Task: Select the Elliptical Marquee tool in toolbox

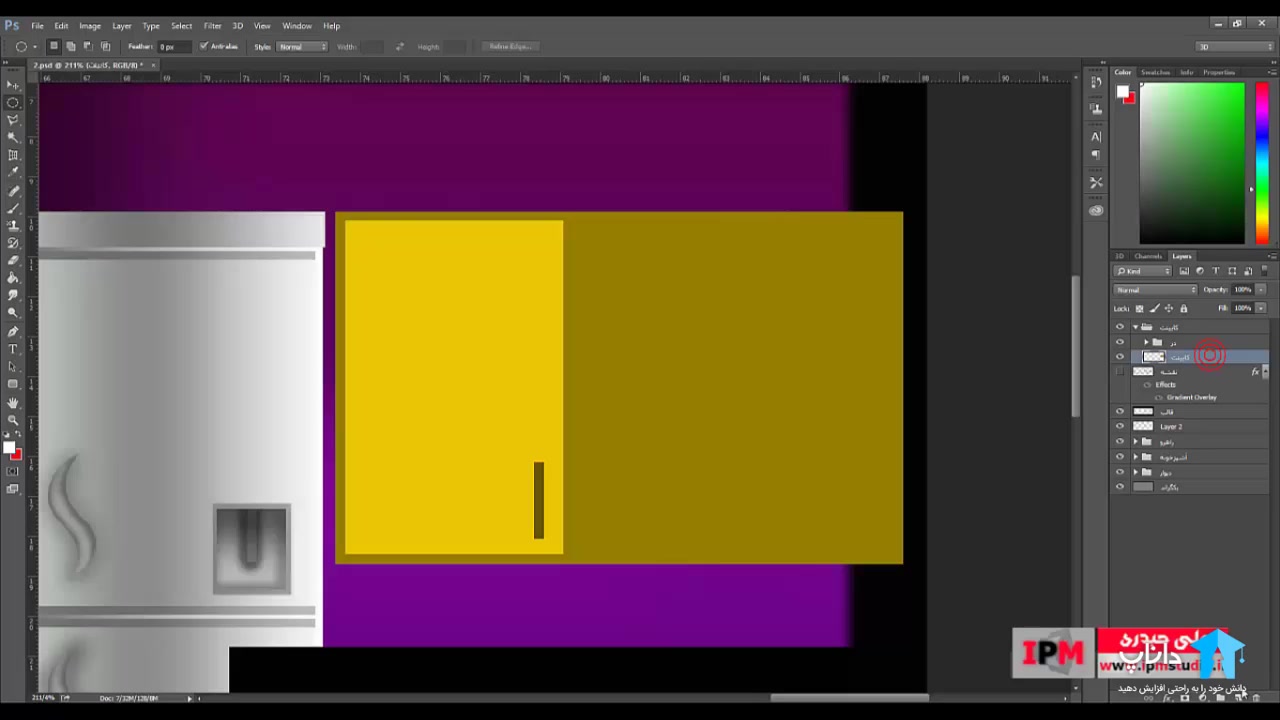Action: (13, 102)
